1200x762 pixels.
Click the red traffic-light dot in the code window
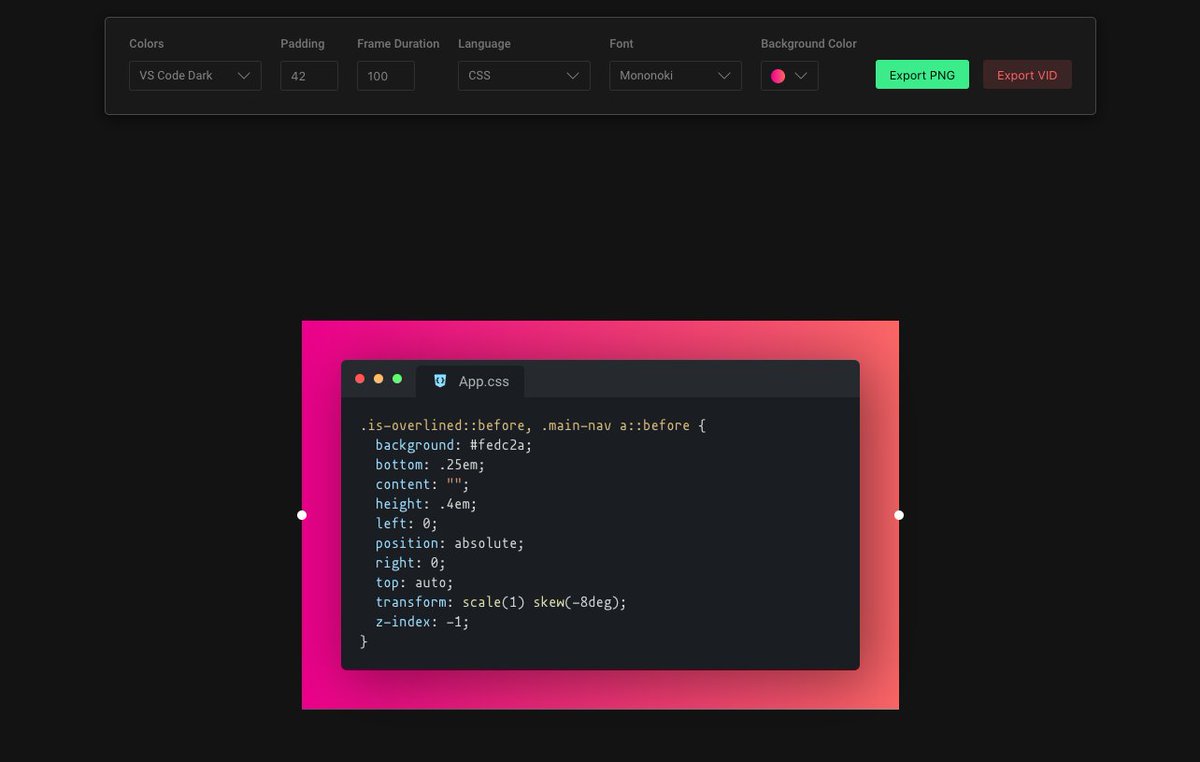coord(360,378)
